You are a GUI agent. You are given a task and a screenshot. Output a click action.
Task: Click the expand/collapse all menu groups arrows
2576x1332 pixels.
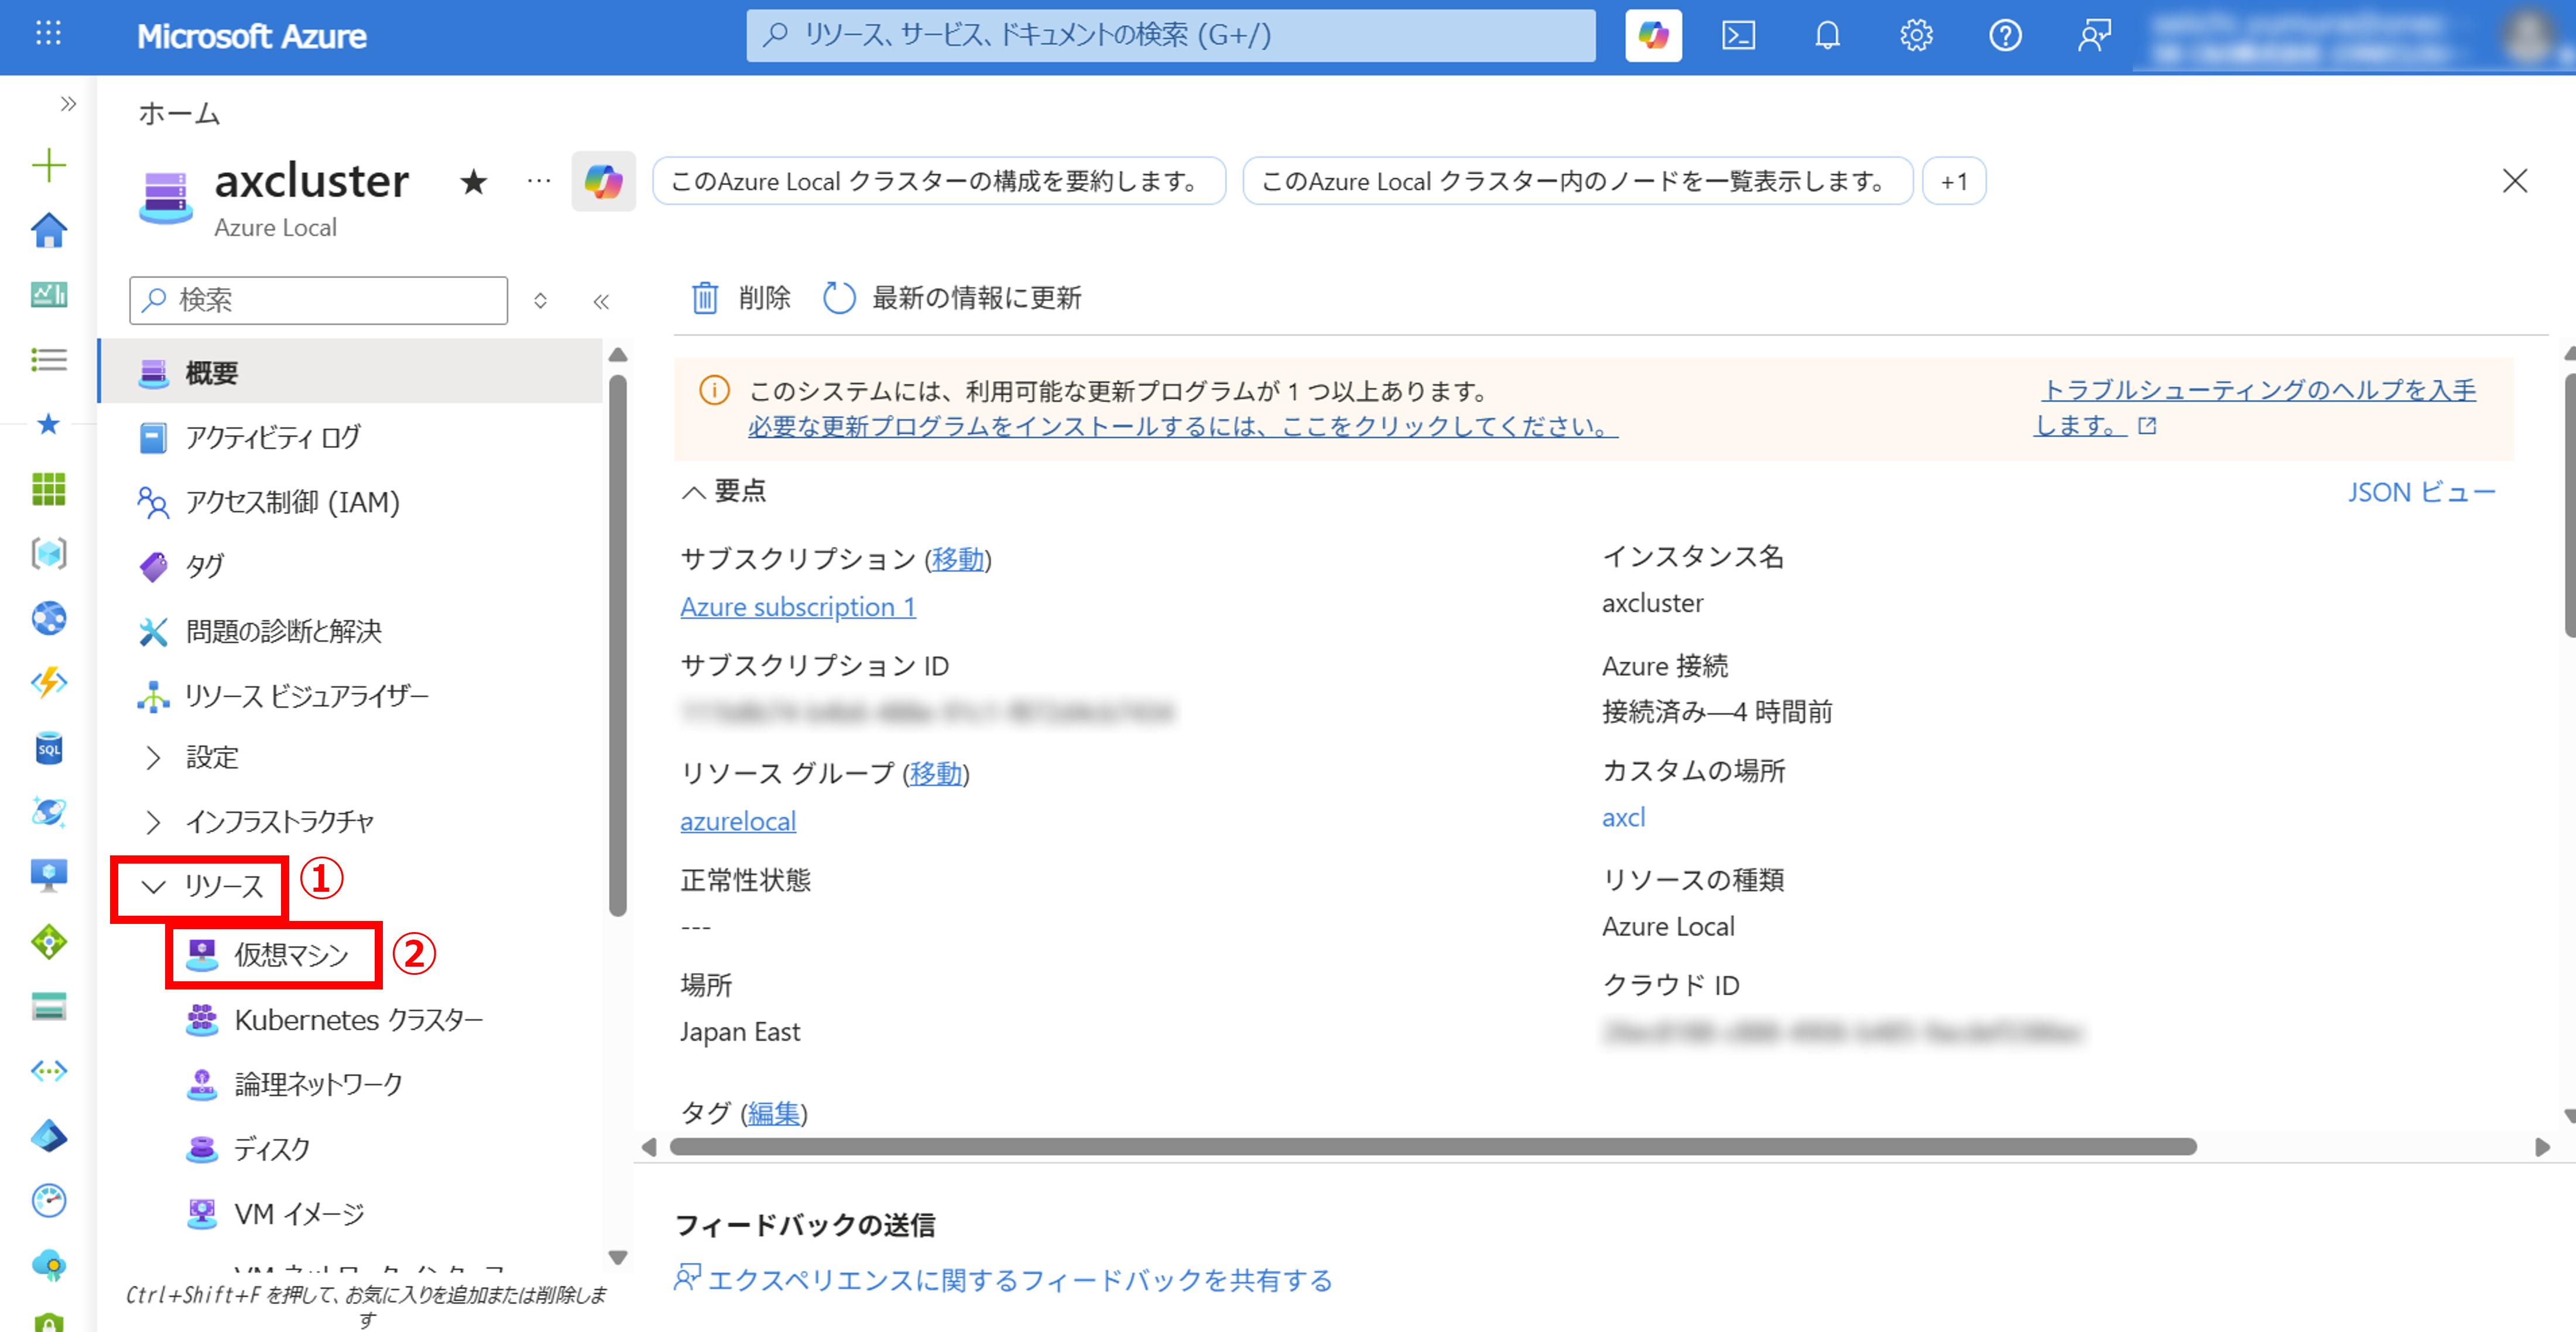click(540, 301)
